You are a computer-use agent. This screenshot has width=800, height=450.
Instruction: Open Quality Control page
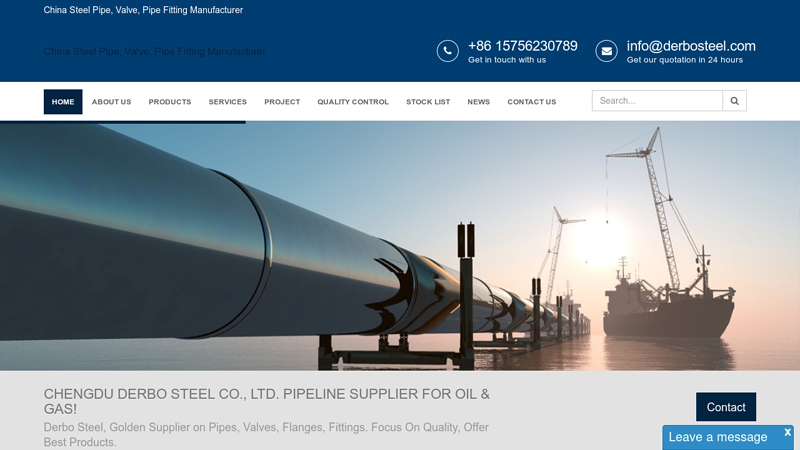(353, 102)
